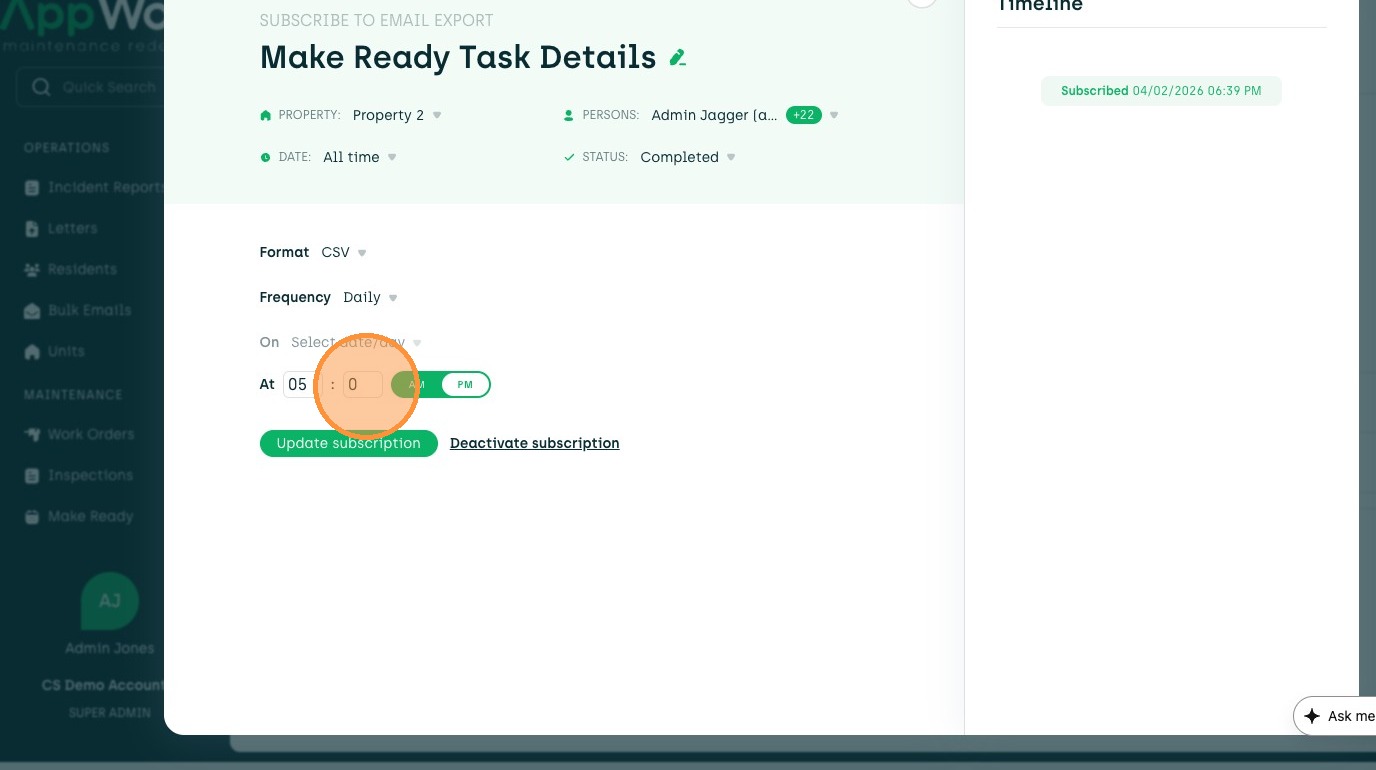Click the Subscribed 04/02/2026 06:39 PM entry

pyautogui.click(x=1161, y=91)
